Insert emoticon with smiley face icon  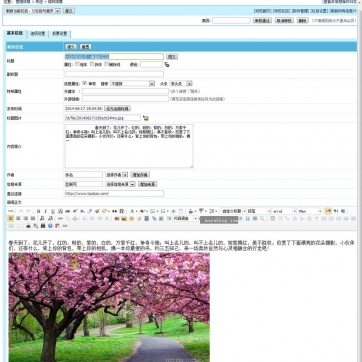pyautogui.click(x=131, y=218)
